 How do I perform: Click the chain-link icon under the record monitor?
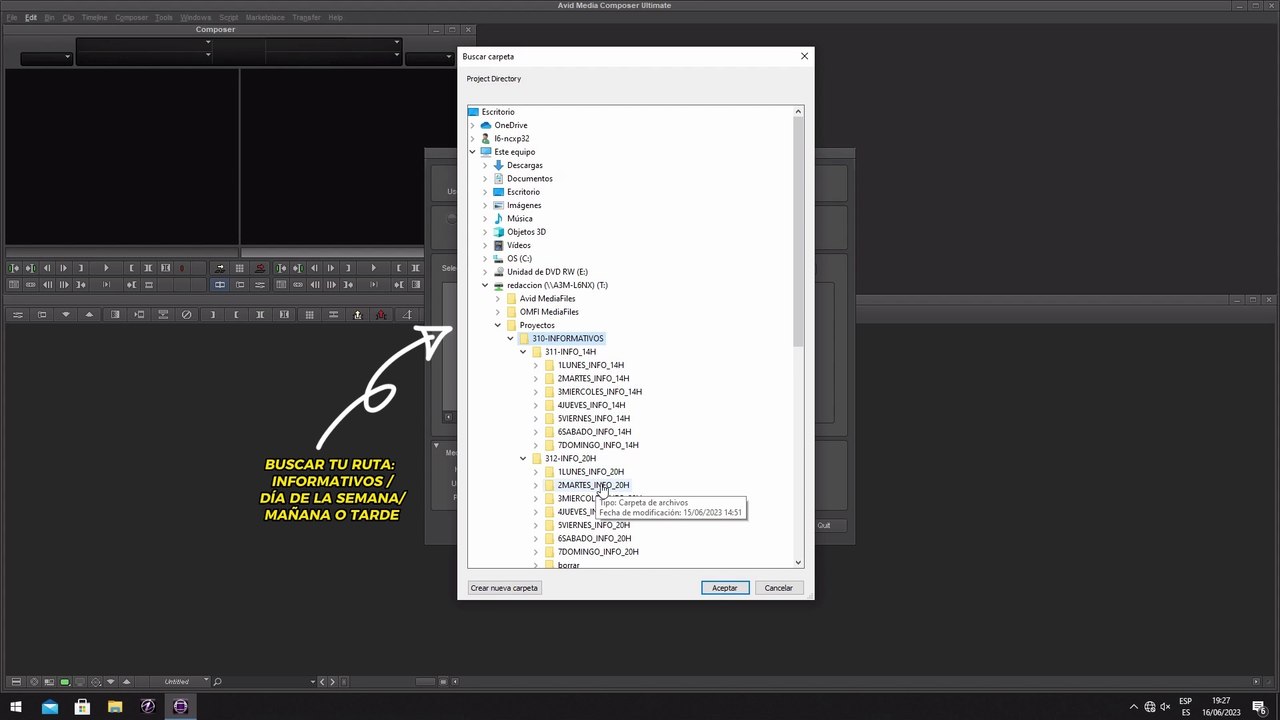click(x=298, y=285)
